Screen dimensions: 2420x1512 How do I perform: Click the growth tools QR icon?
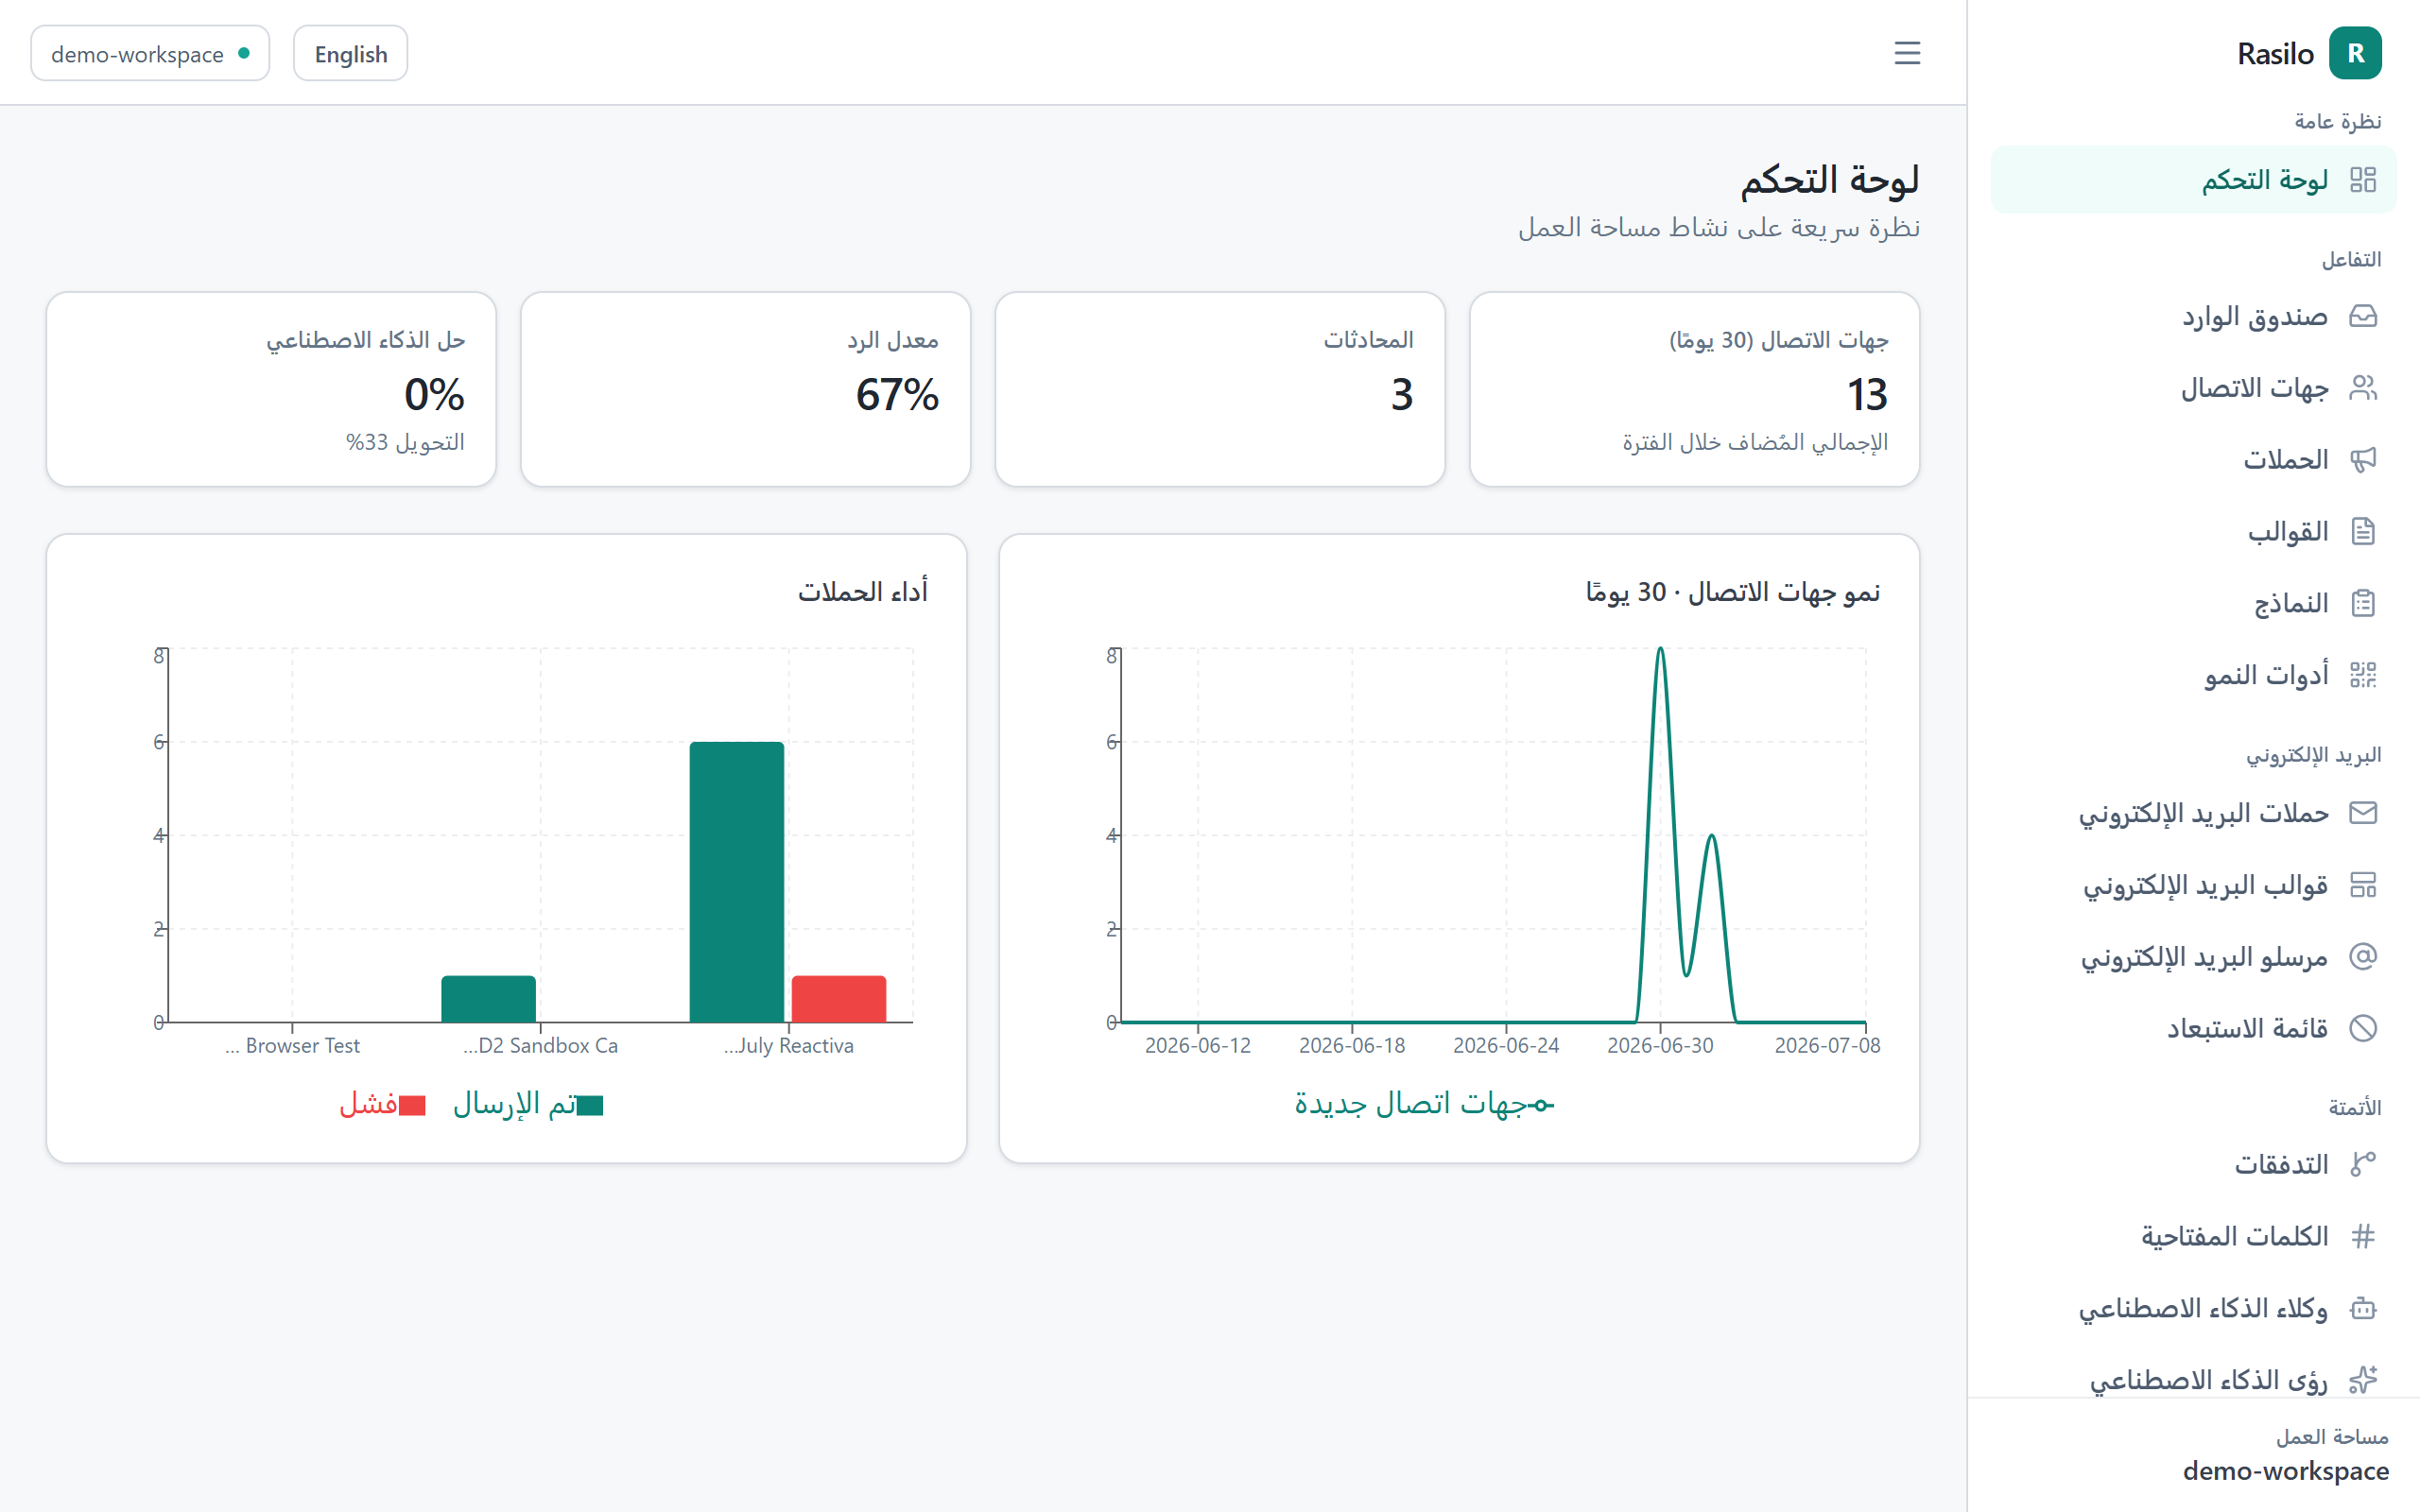point(2363,675)
